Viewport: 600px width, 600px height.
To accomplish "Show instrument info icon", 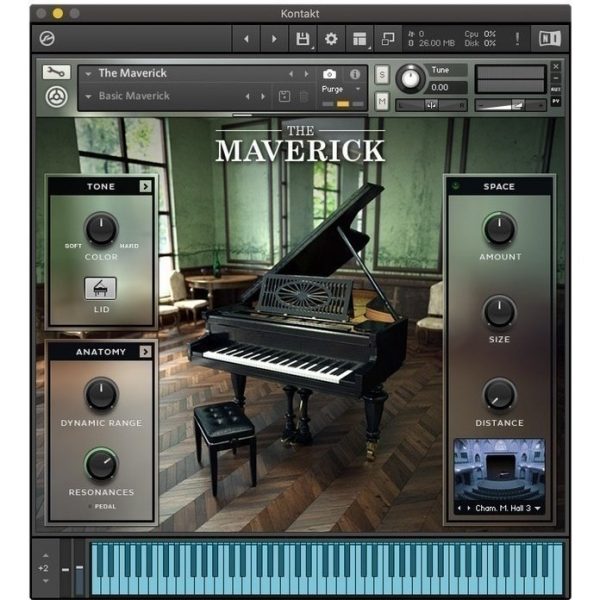I will [x=355, y=74].
